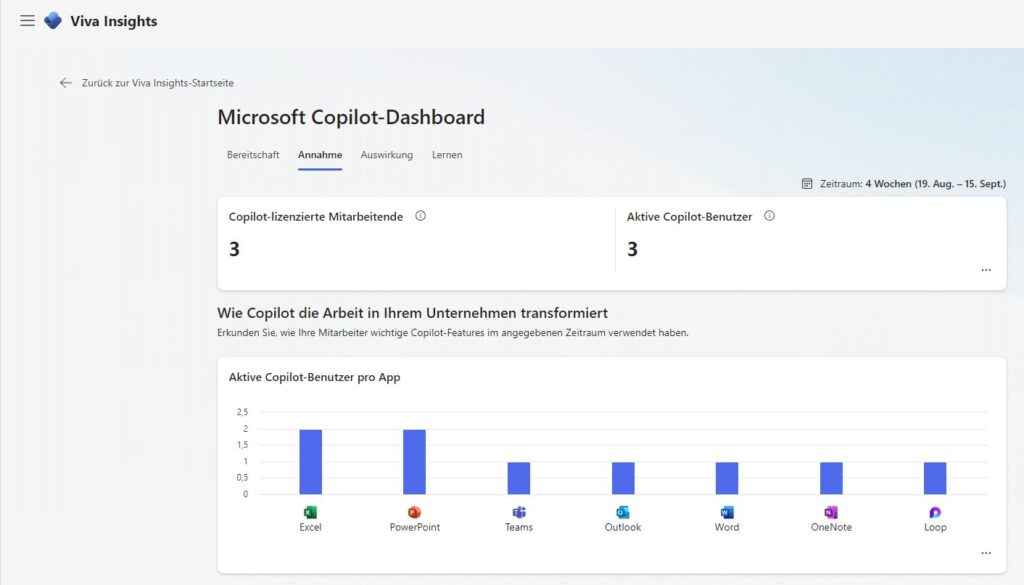Click the Viva Insights logo icon
The width and height of the screenshot is (1024, 585).
[53, 21]
